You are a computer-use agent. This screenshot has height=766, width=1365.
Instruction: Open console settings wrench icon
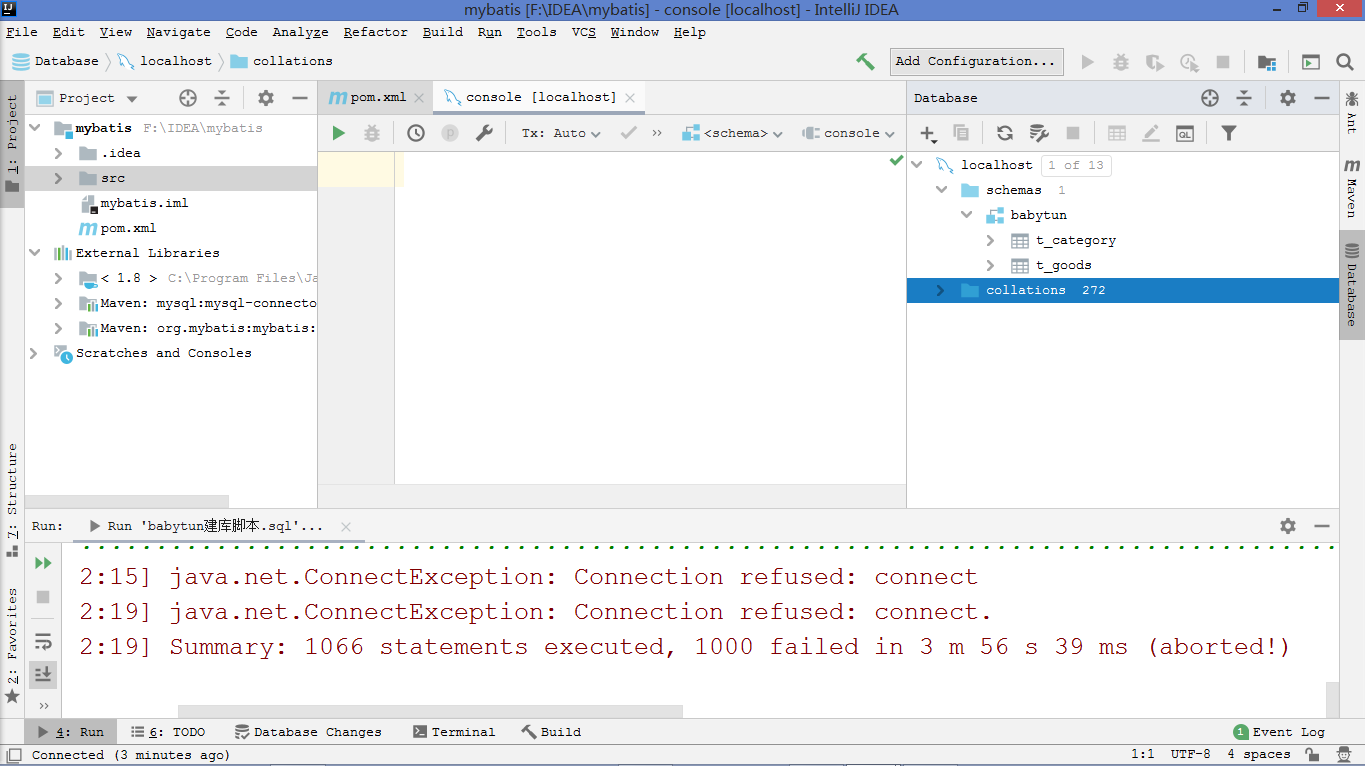[484, 133]
